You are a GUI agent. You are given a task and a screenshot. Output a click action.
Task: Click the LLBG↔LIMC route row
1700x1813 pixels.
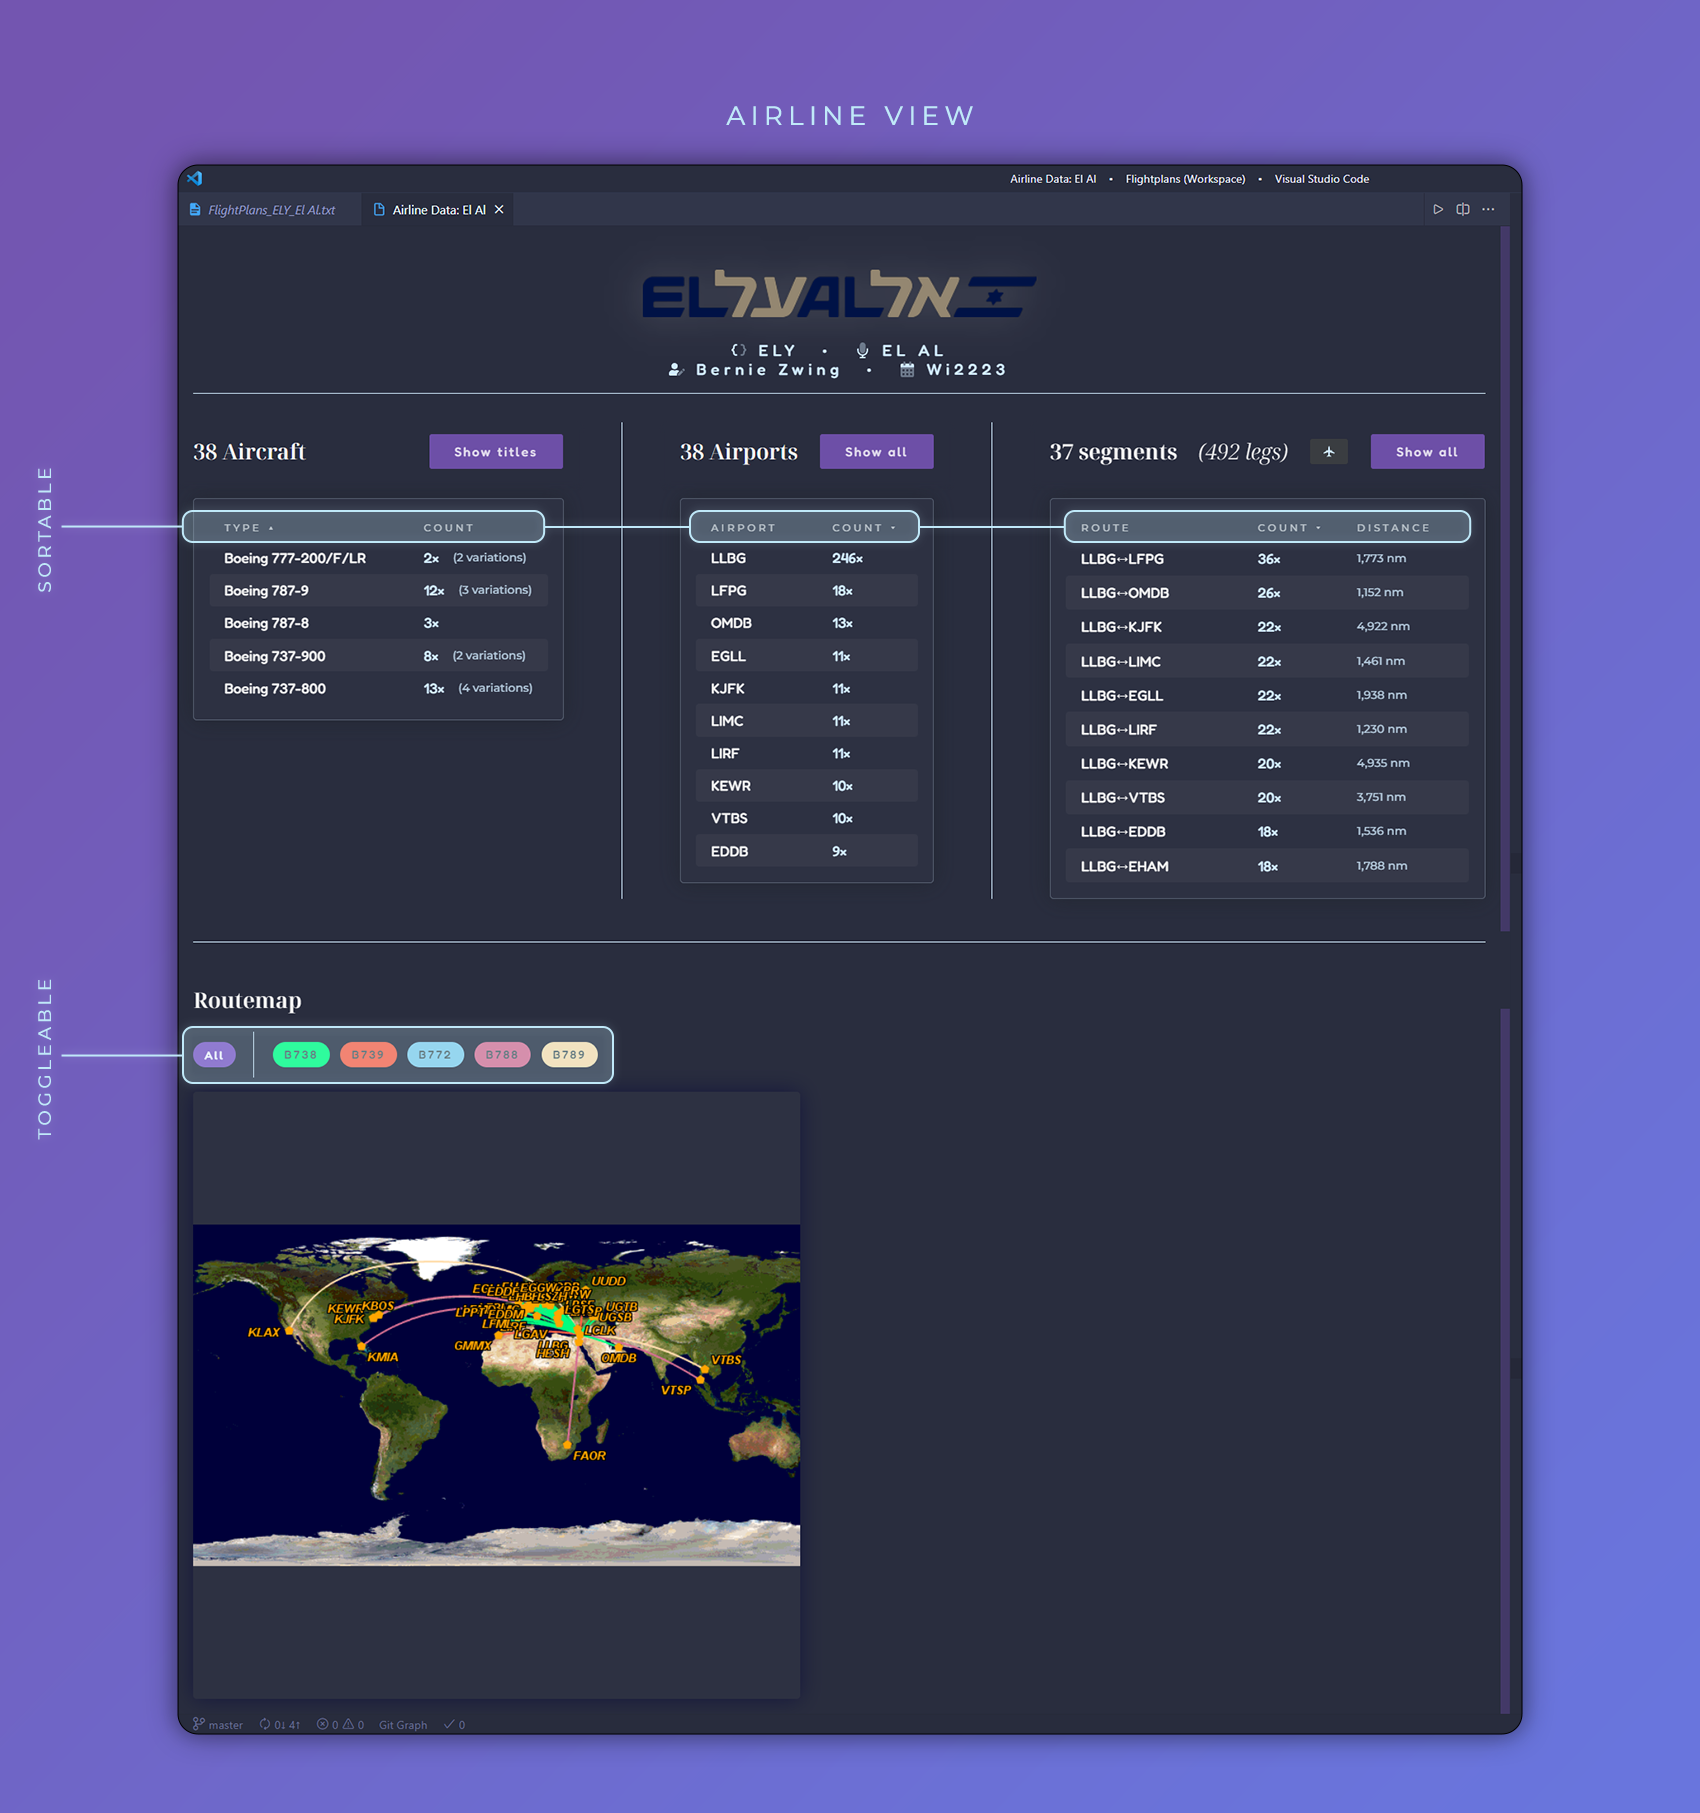pyautogui.click(x=1267, y=661)
